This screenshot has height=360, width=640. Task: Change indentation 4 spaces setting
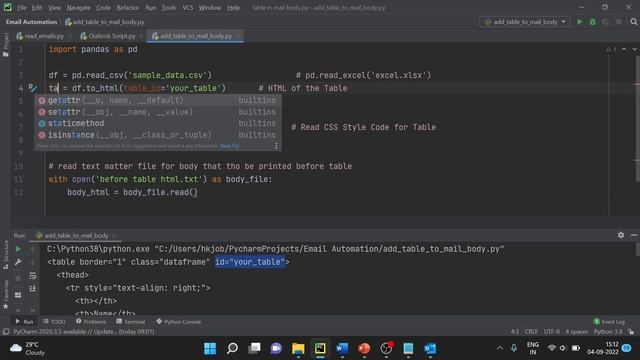577,331
